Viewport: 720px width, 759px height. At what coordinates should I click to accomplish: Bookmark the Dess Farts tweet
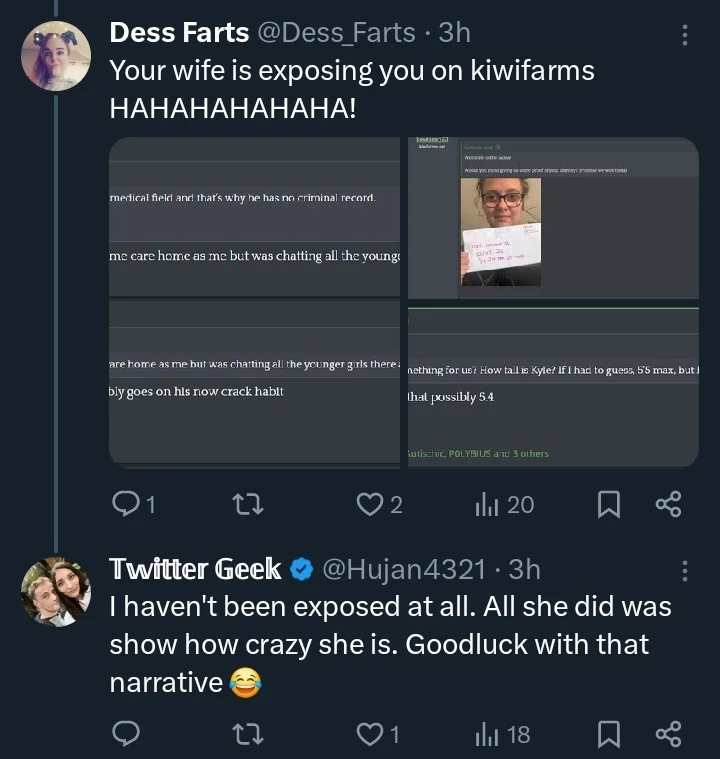(609, 504)
